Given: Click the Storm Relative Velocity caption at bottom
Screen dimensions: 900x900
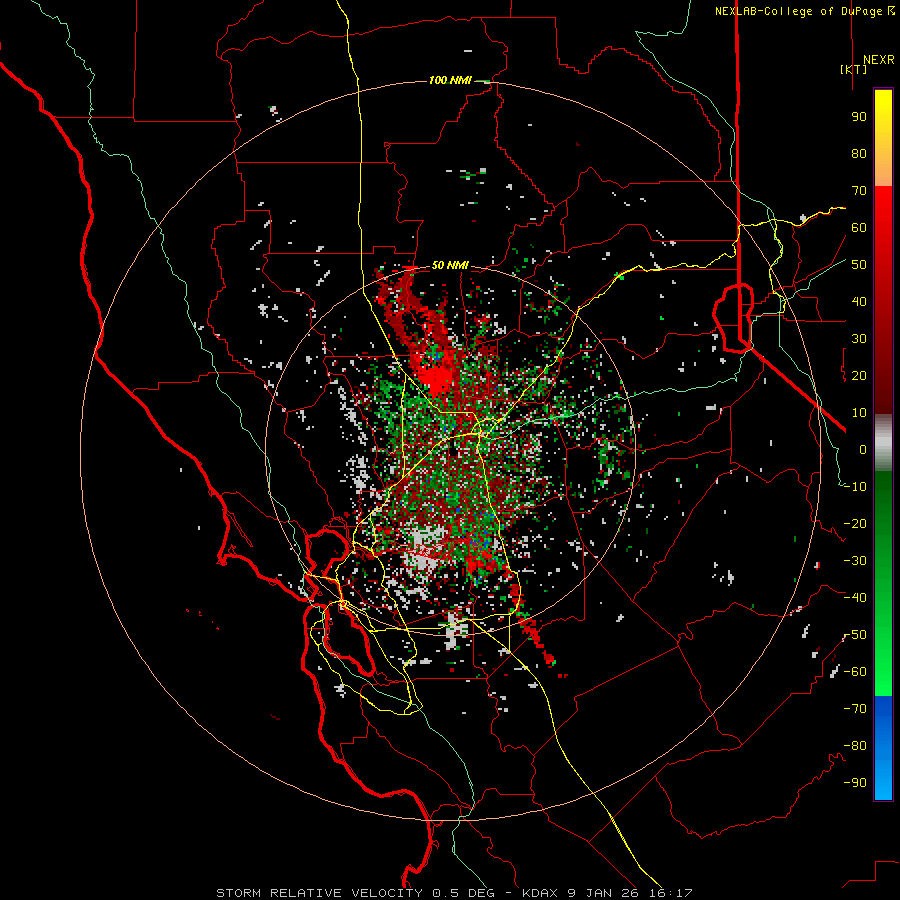Looking at the screenshot, I should point(454,893).
